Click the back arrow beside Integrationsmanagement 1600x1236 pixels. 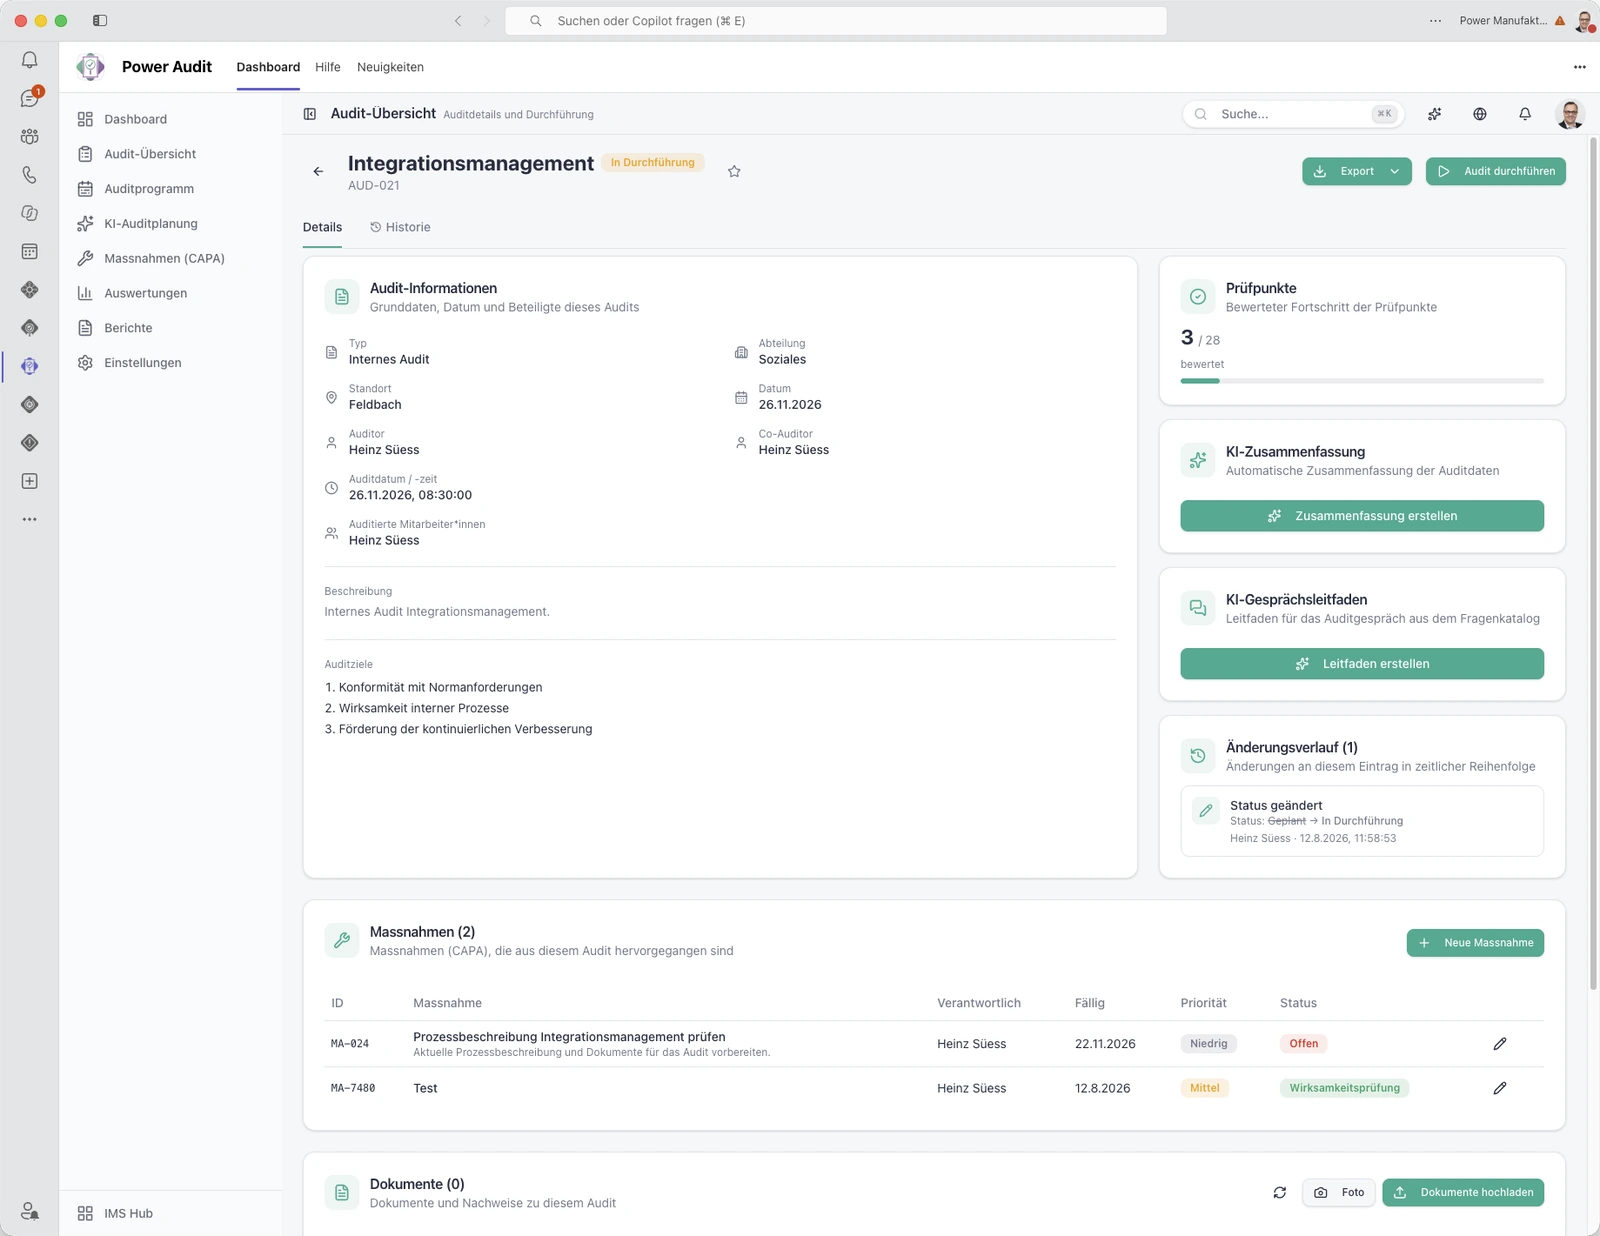coord(318,172)
